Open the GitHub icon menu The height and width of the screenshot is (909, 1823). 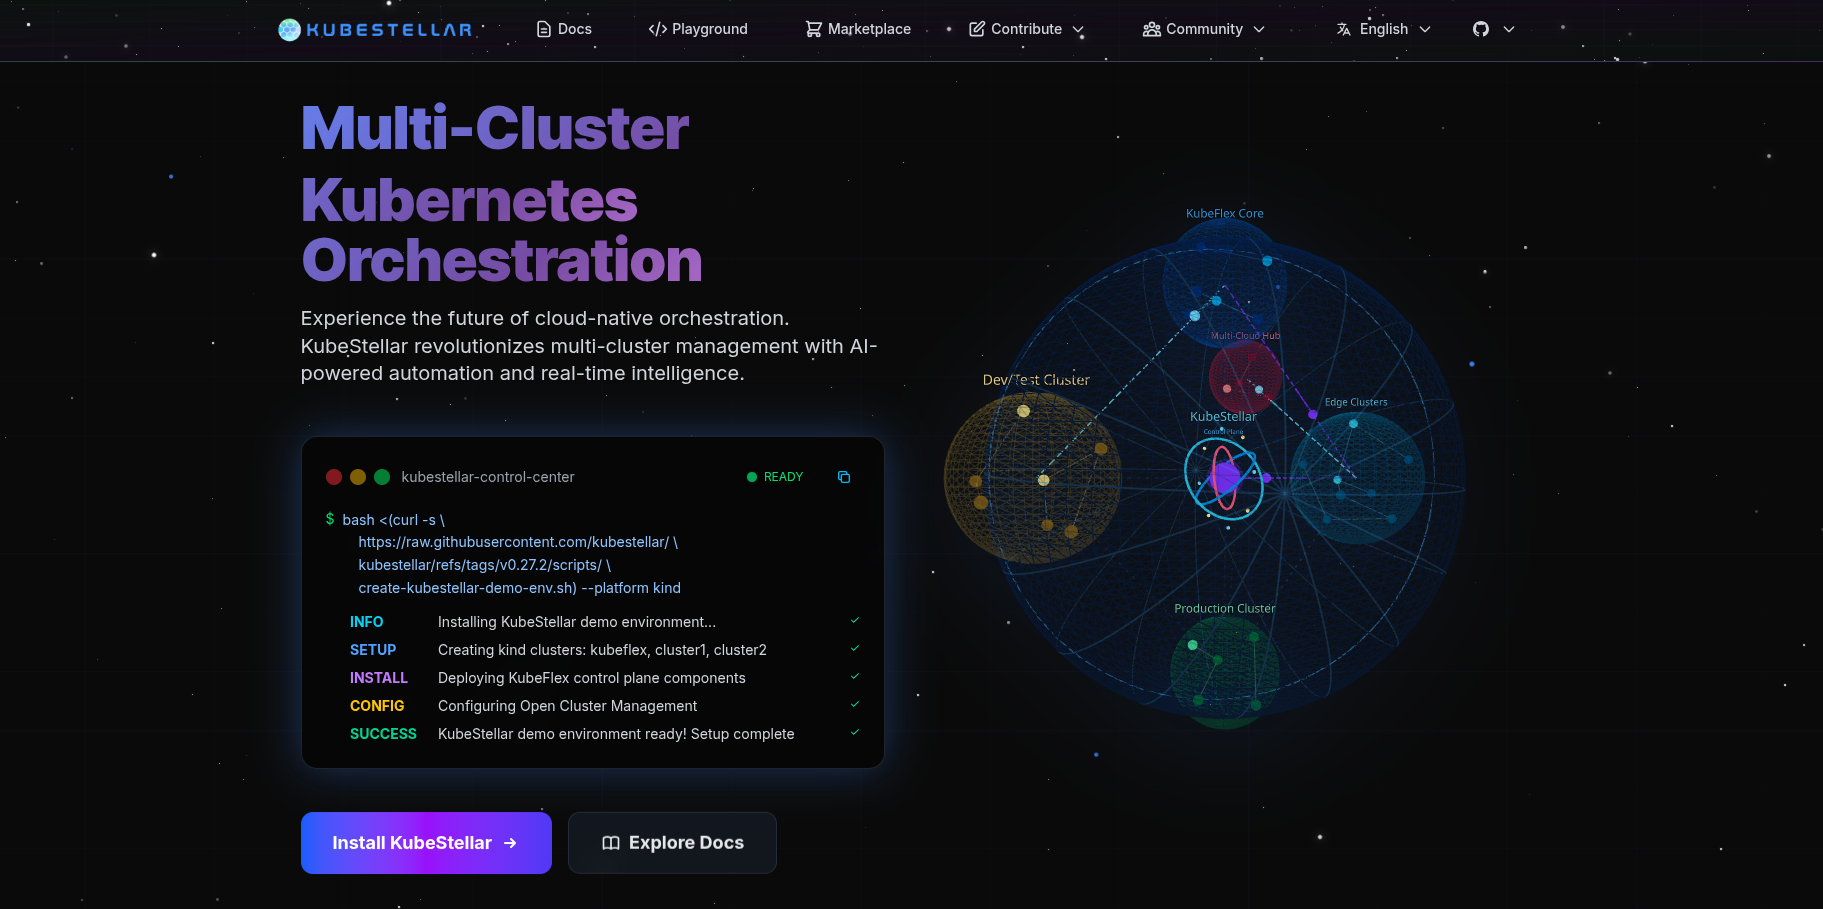(x=1481, y=29)
